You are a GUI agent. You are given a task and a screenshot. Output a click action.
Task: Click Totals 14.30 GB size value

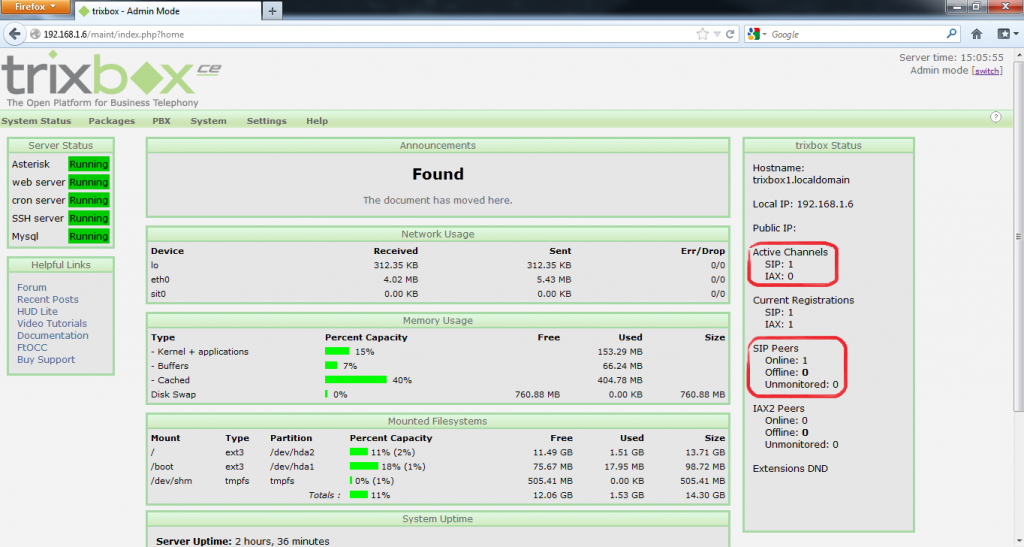coord(705,495)
